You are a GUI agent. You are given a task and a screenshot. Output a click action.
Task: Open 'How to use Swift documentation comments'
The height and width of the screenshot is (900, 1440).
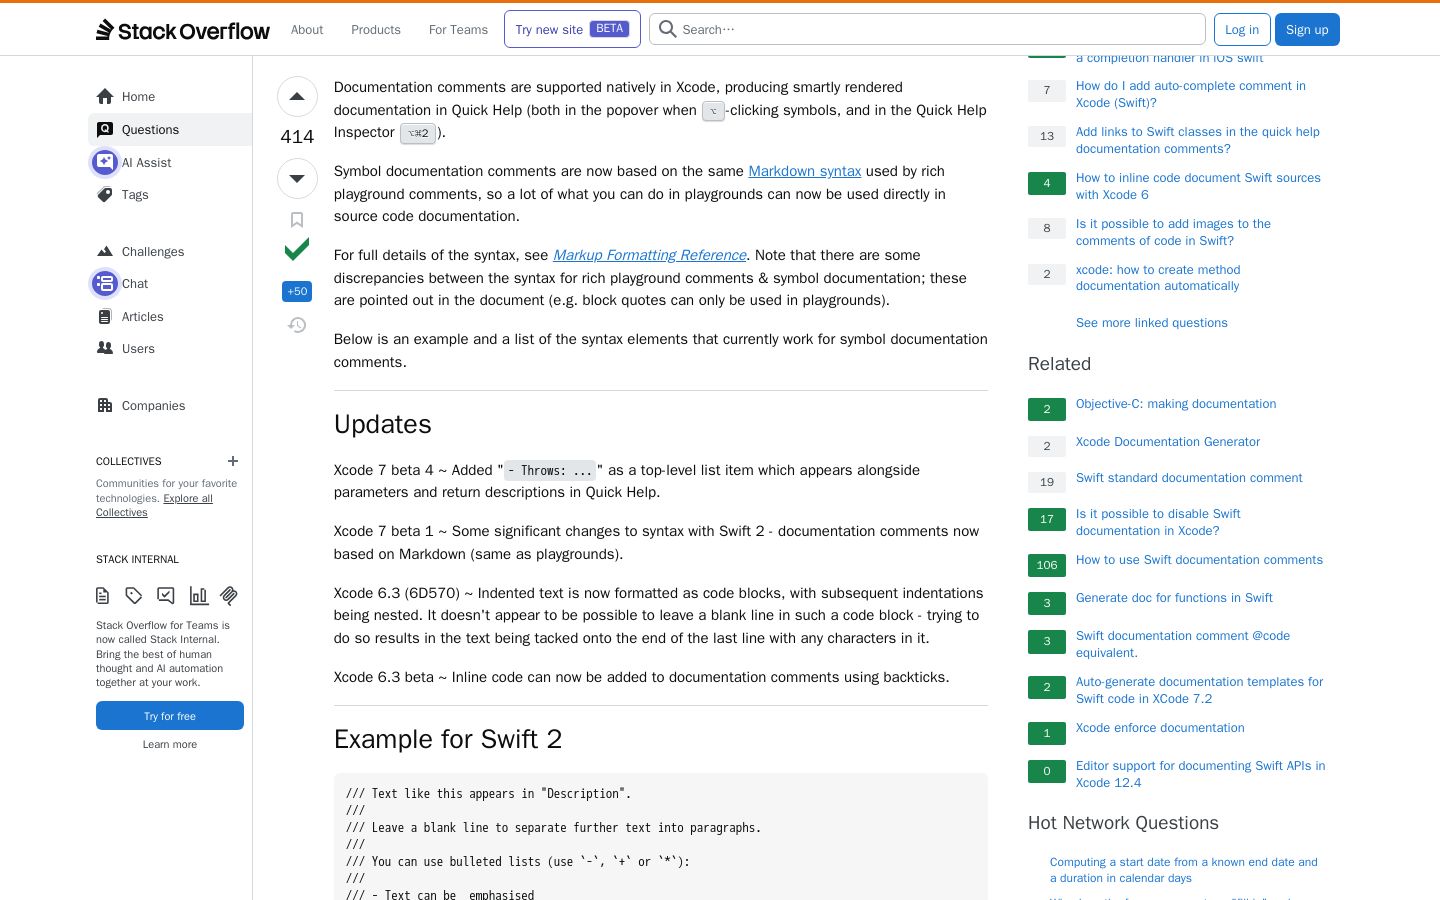click(x=1199, y=560)
